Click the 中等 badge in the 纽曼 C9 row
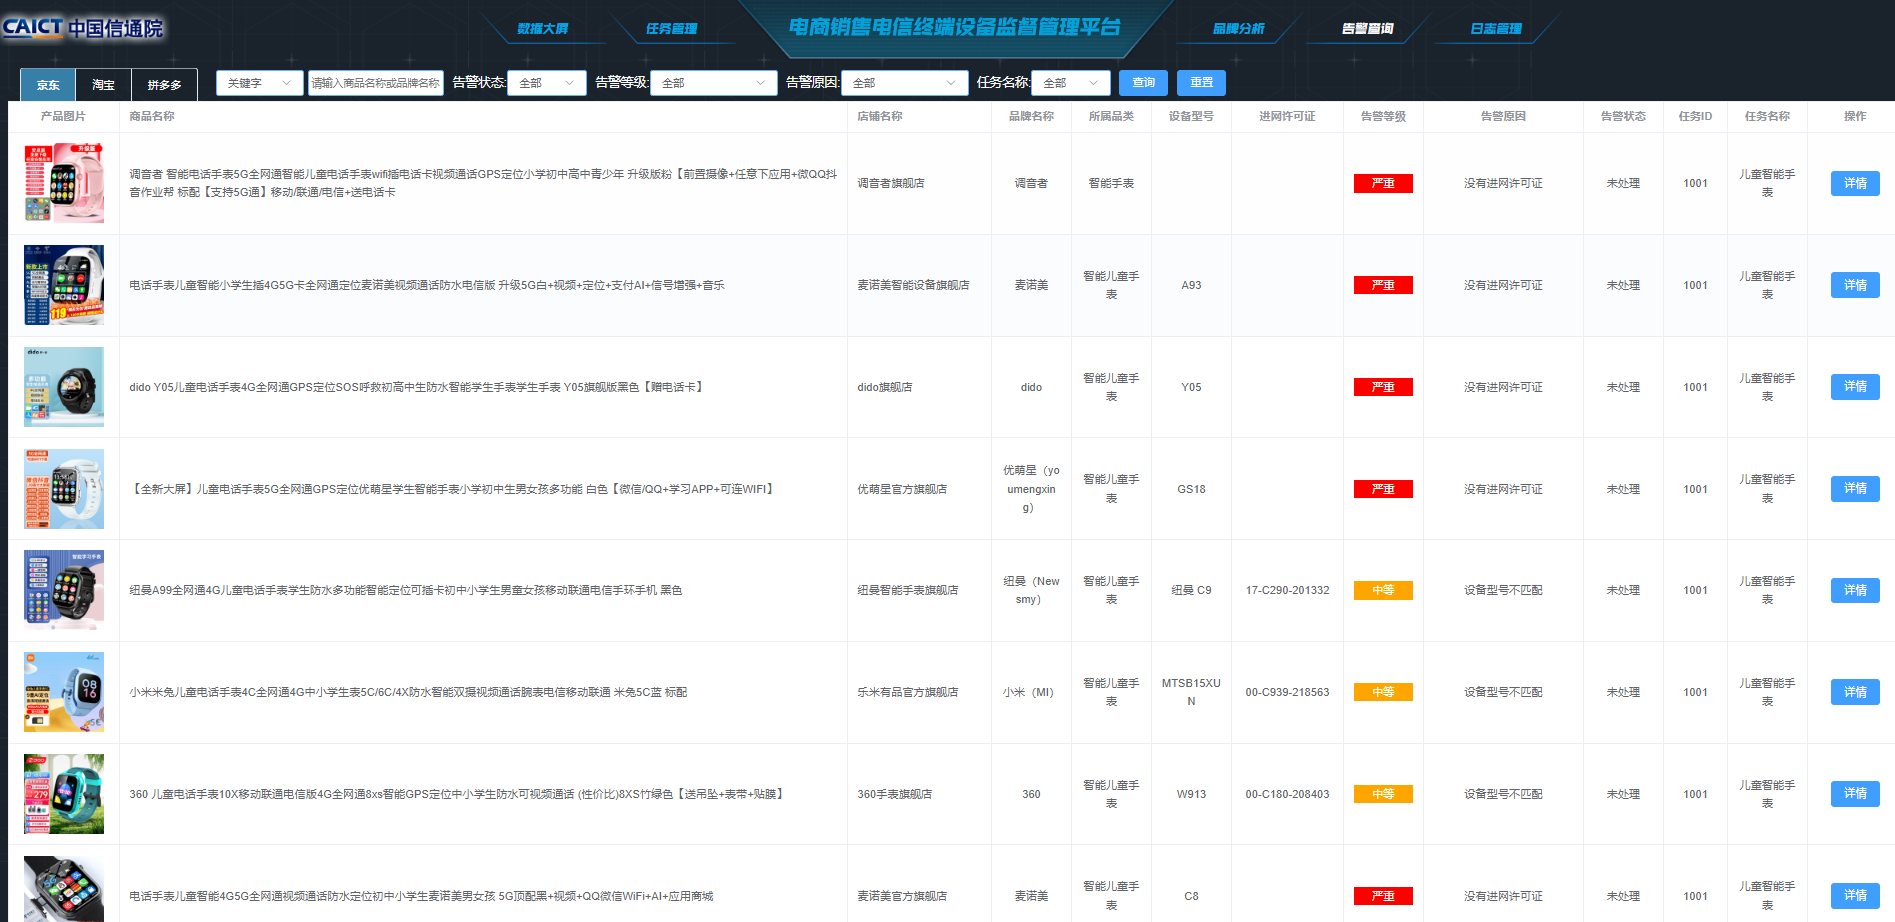The width and height of the screenshot is (1895, 922). 1383,590
